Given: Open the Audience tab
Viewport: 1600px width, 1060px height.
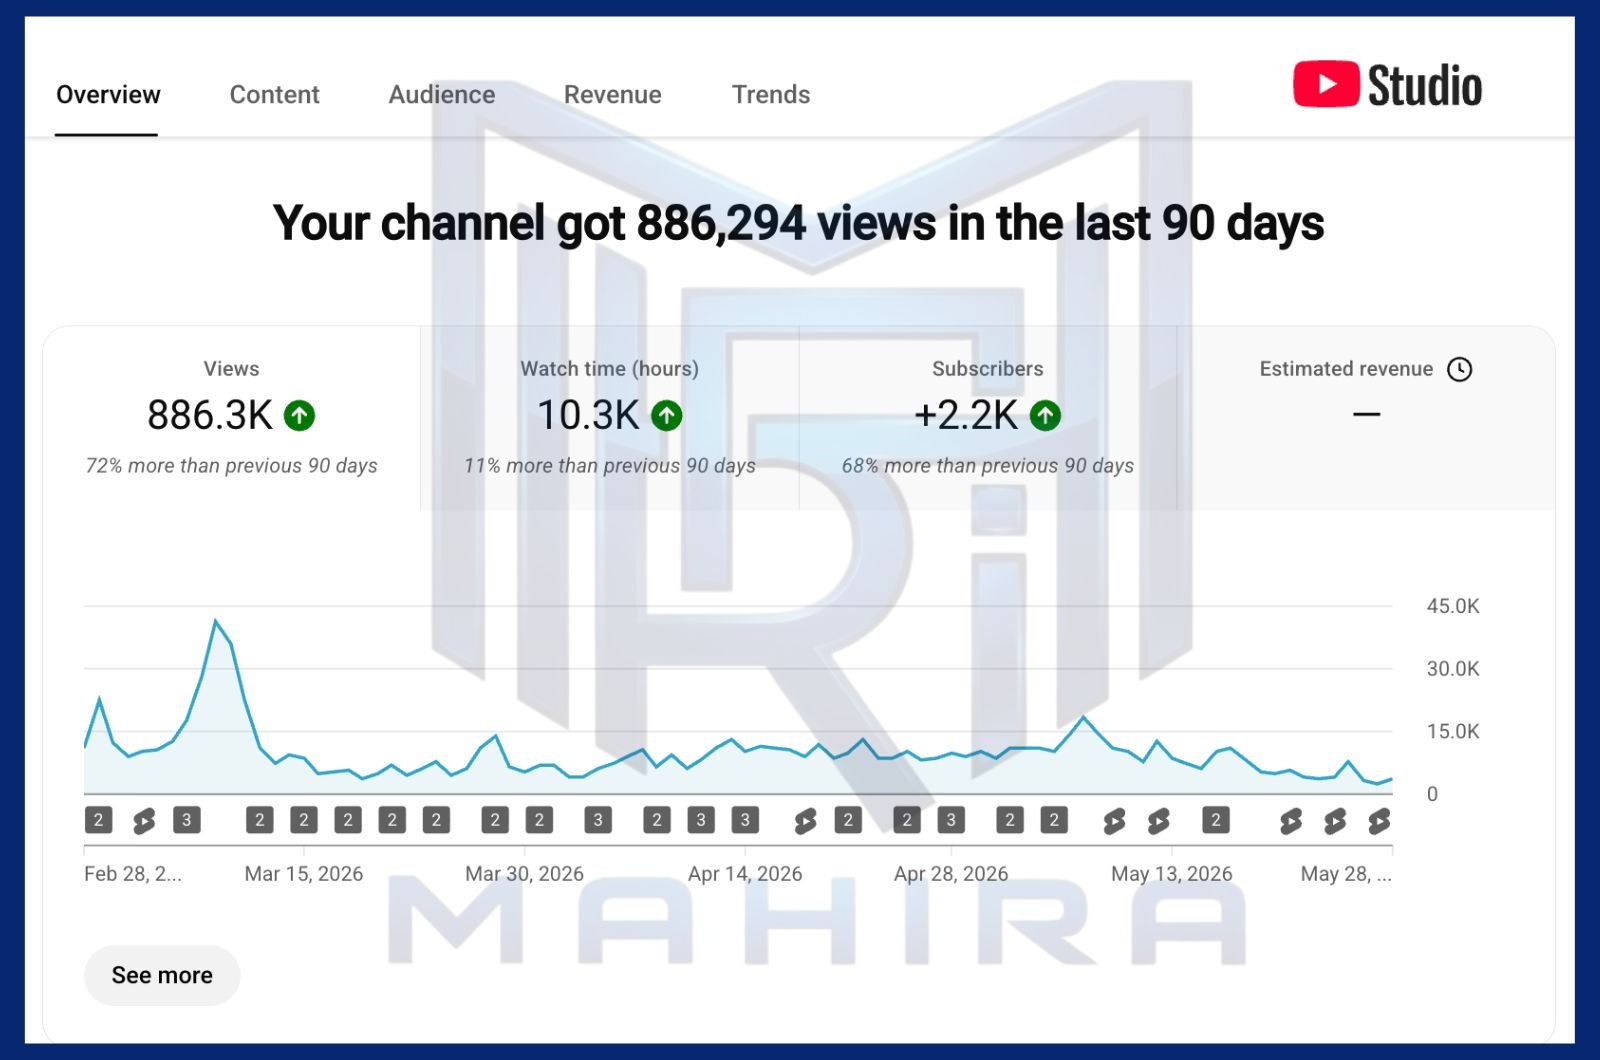Looking at the screenshot, I should click(442, 95).
